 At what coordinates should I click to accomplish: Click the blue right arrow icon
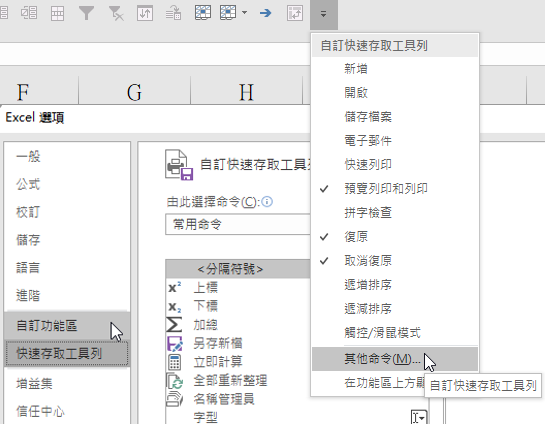coord(266,13)
